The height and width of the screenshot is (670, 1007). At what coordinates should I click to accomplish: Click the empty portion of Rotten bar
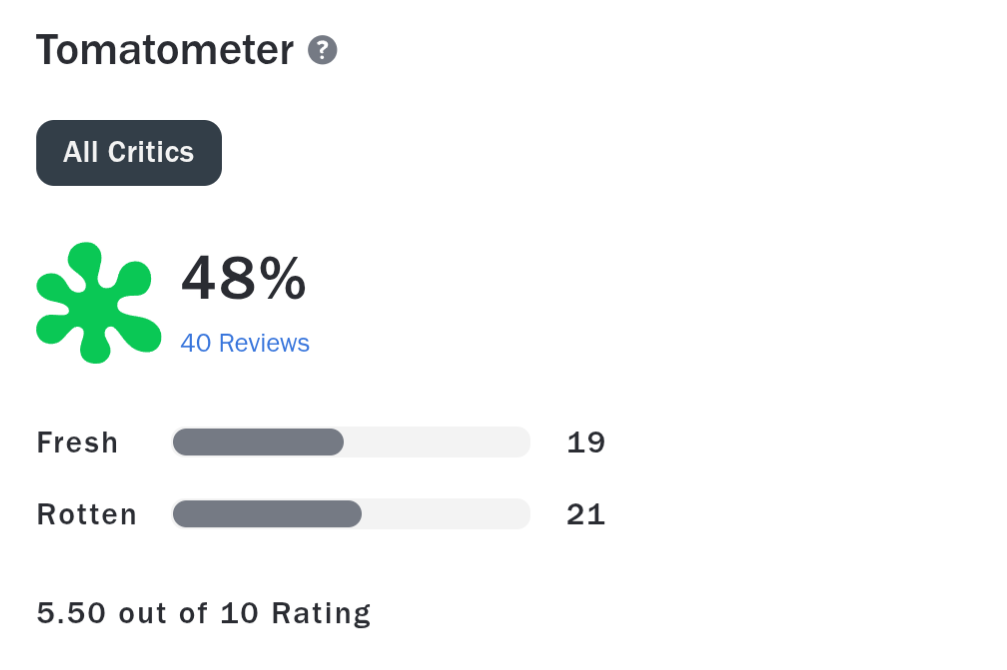445,514
